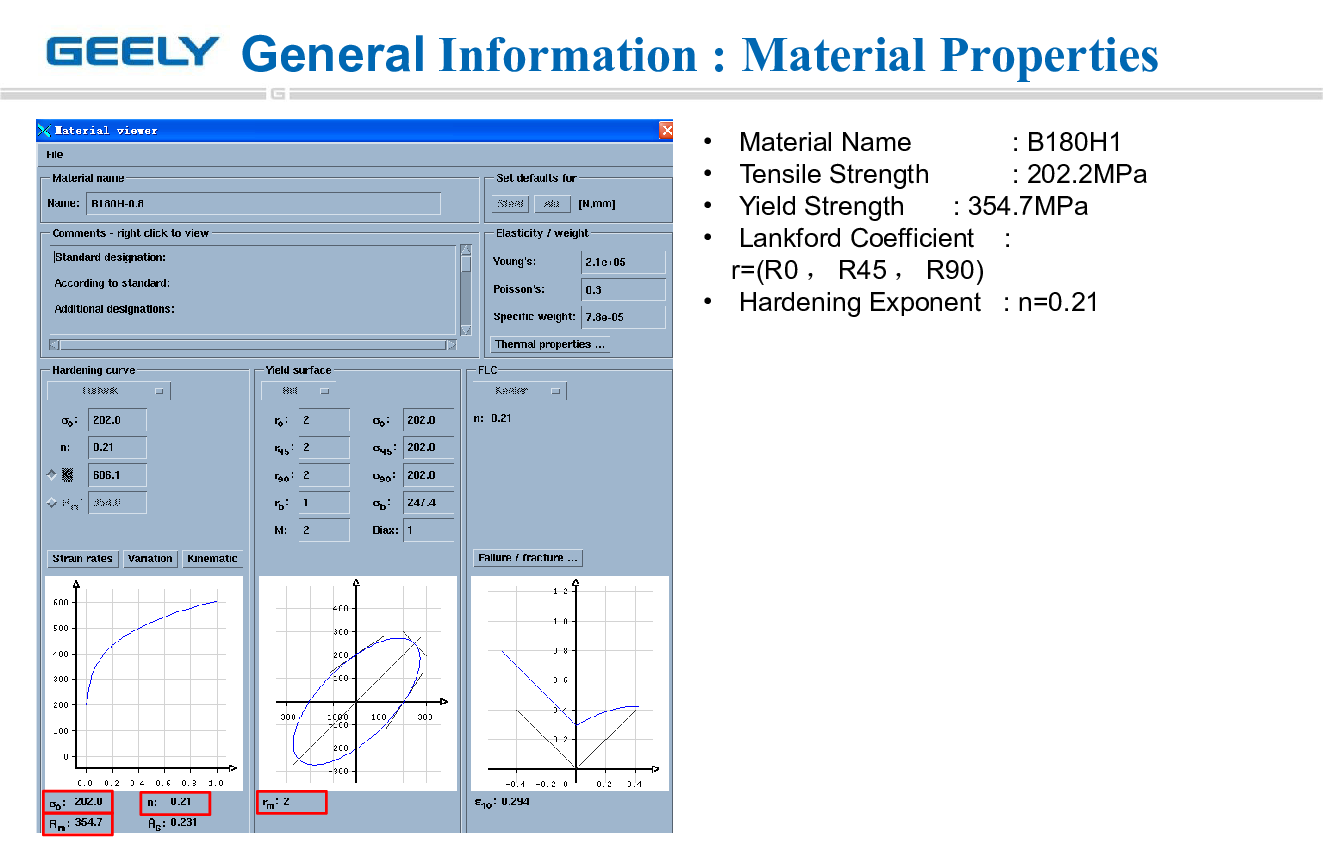Set defaults for Steel
Image resolution: width=1323 pixels, height=850 pixels.
pos(510,204)
